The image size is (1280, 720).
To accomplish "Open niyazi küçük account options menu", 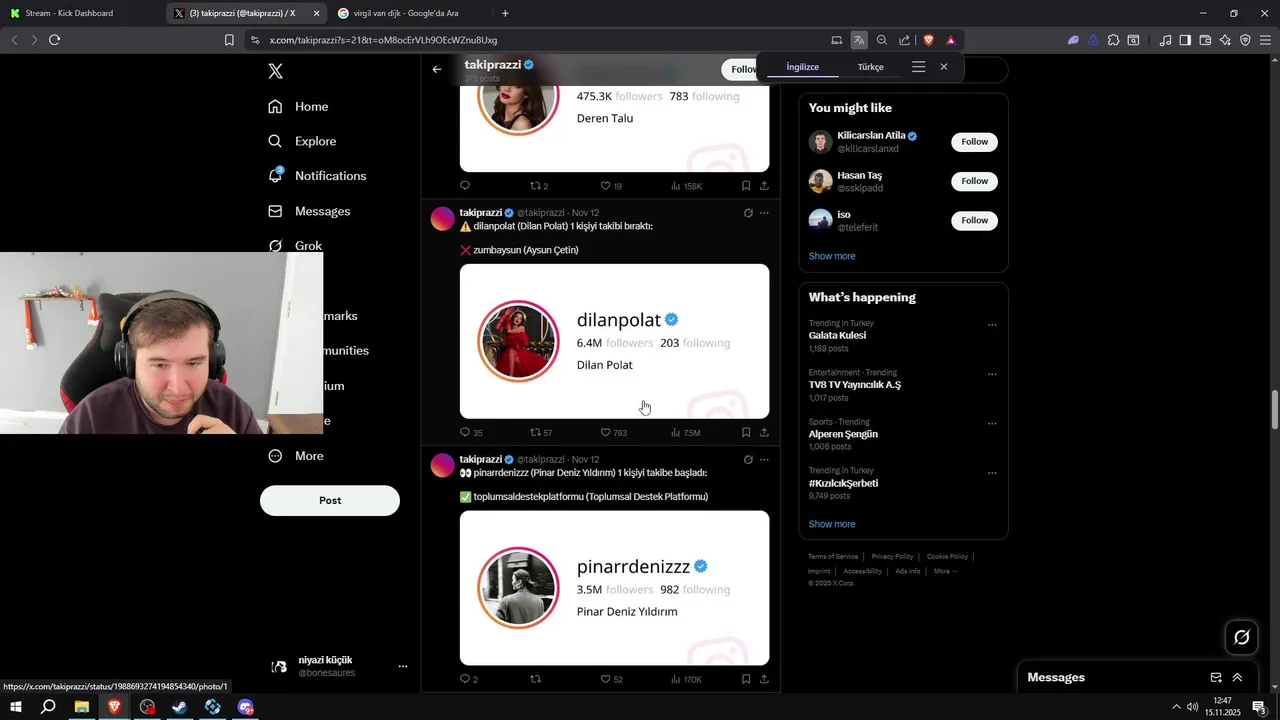I will [x=403, y=666].
